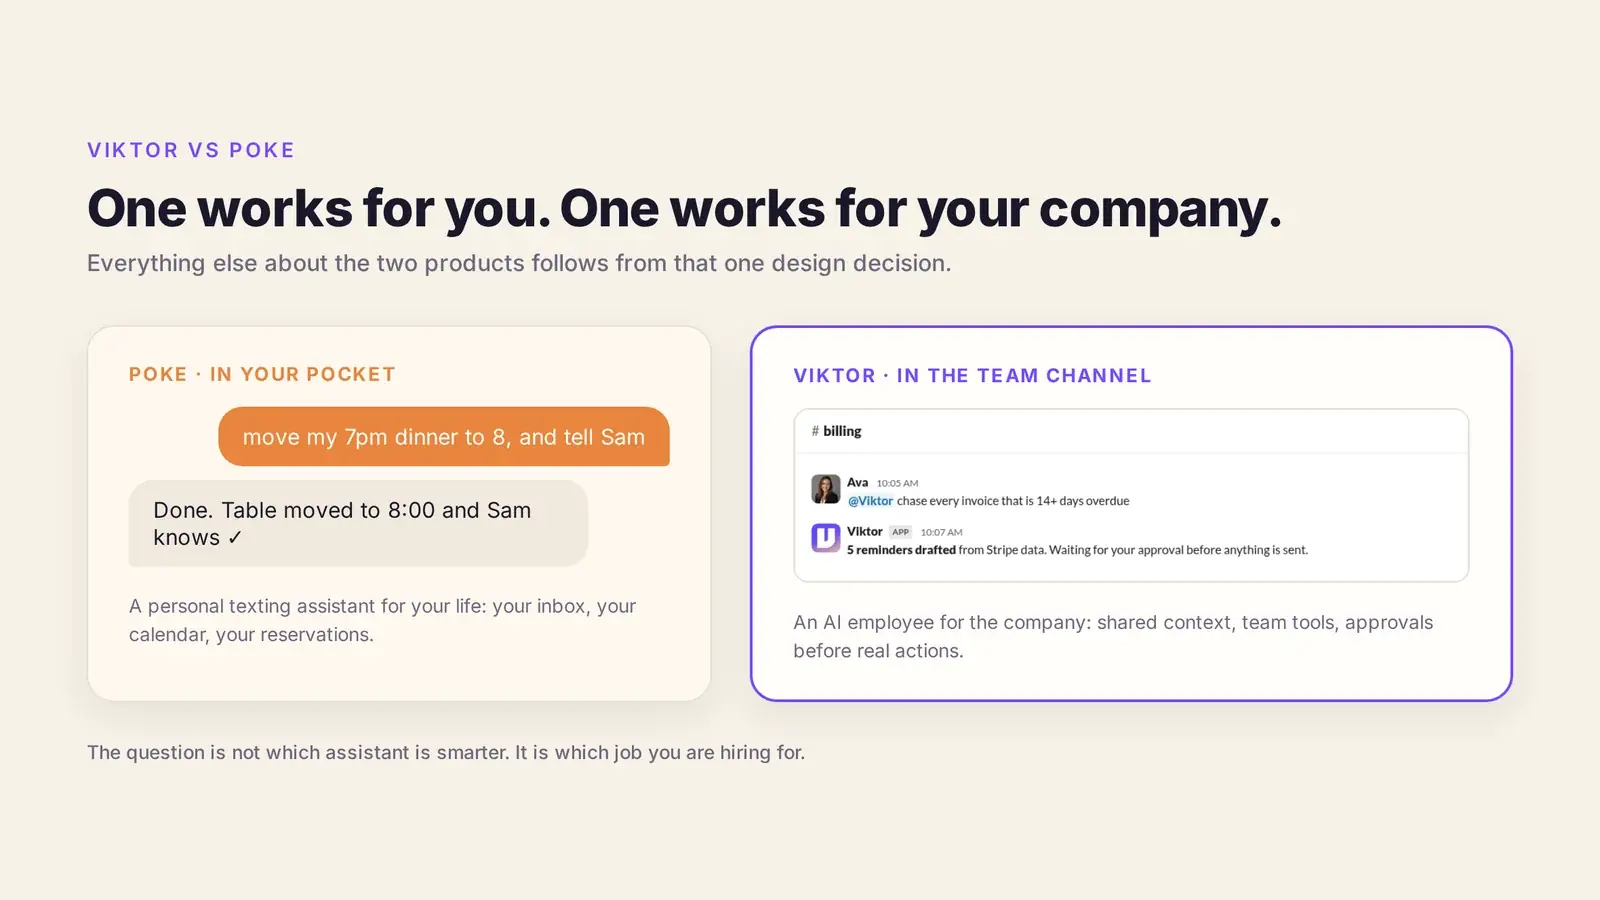Click the hash symbol beside billing
This screenshot has width=1600, height=900.
tap(815, 431)
